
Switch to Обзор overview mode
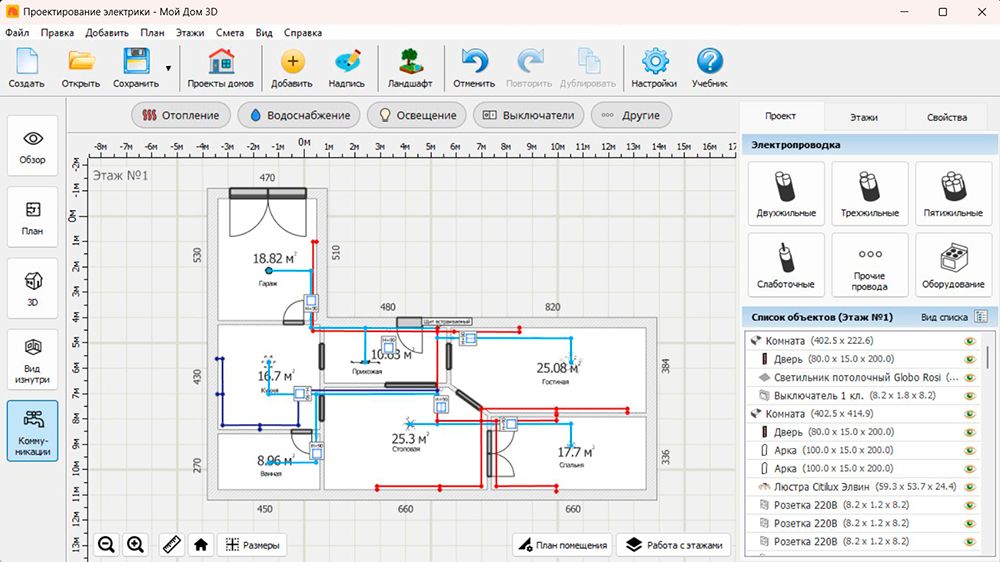[33, 146]
